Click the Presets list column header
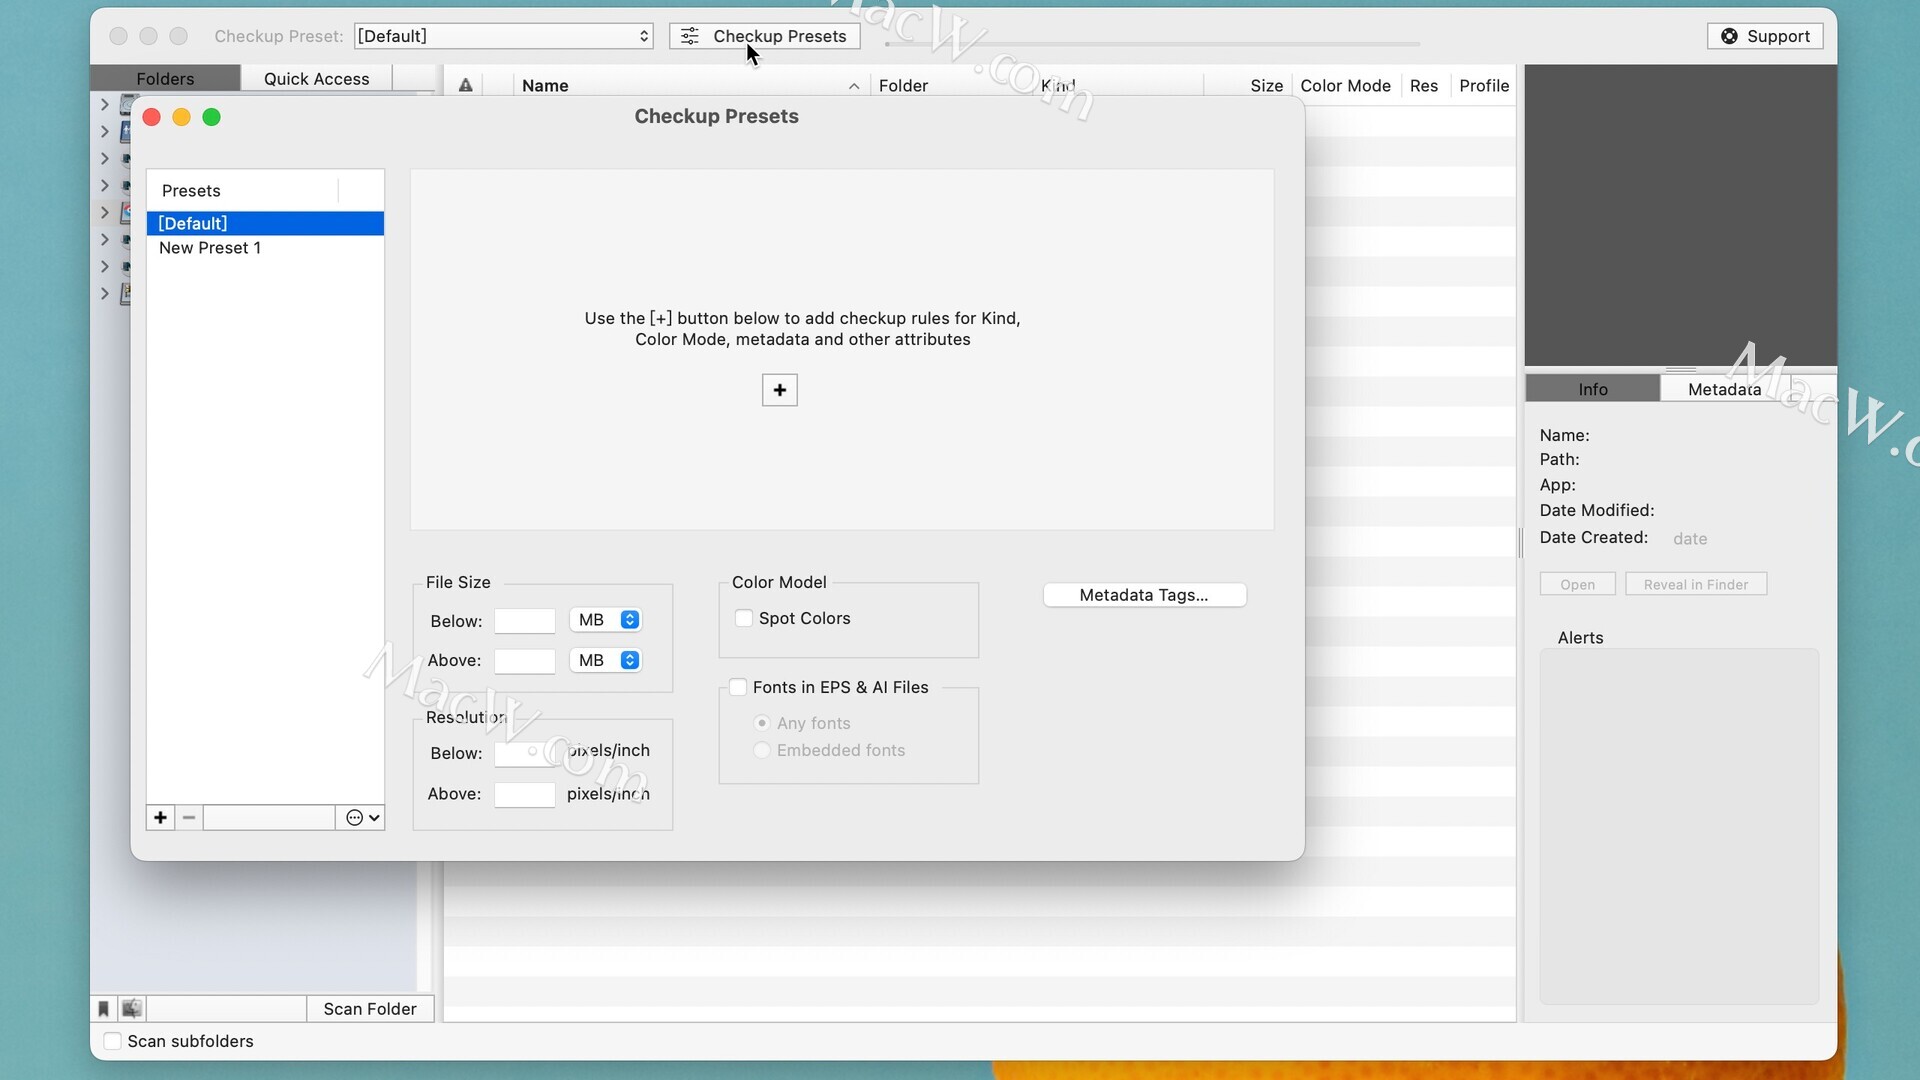 click(242, 190)
